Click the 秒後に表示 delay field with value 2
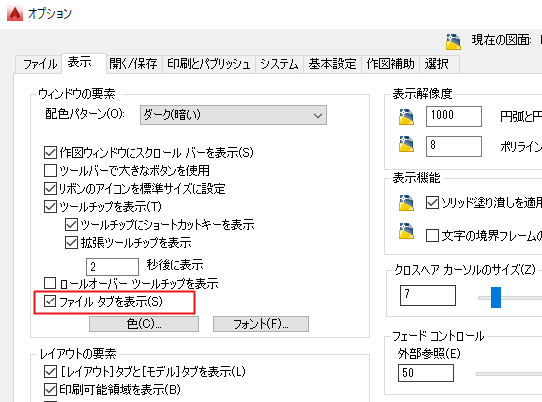 click(112, 267)
